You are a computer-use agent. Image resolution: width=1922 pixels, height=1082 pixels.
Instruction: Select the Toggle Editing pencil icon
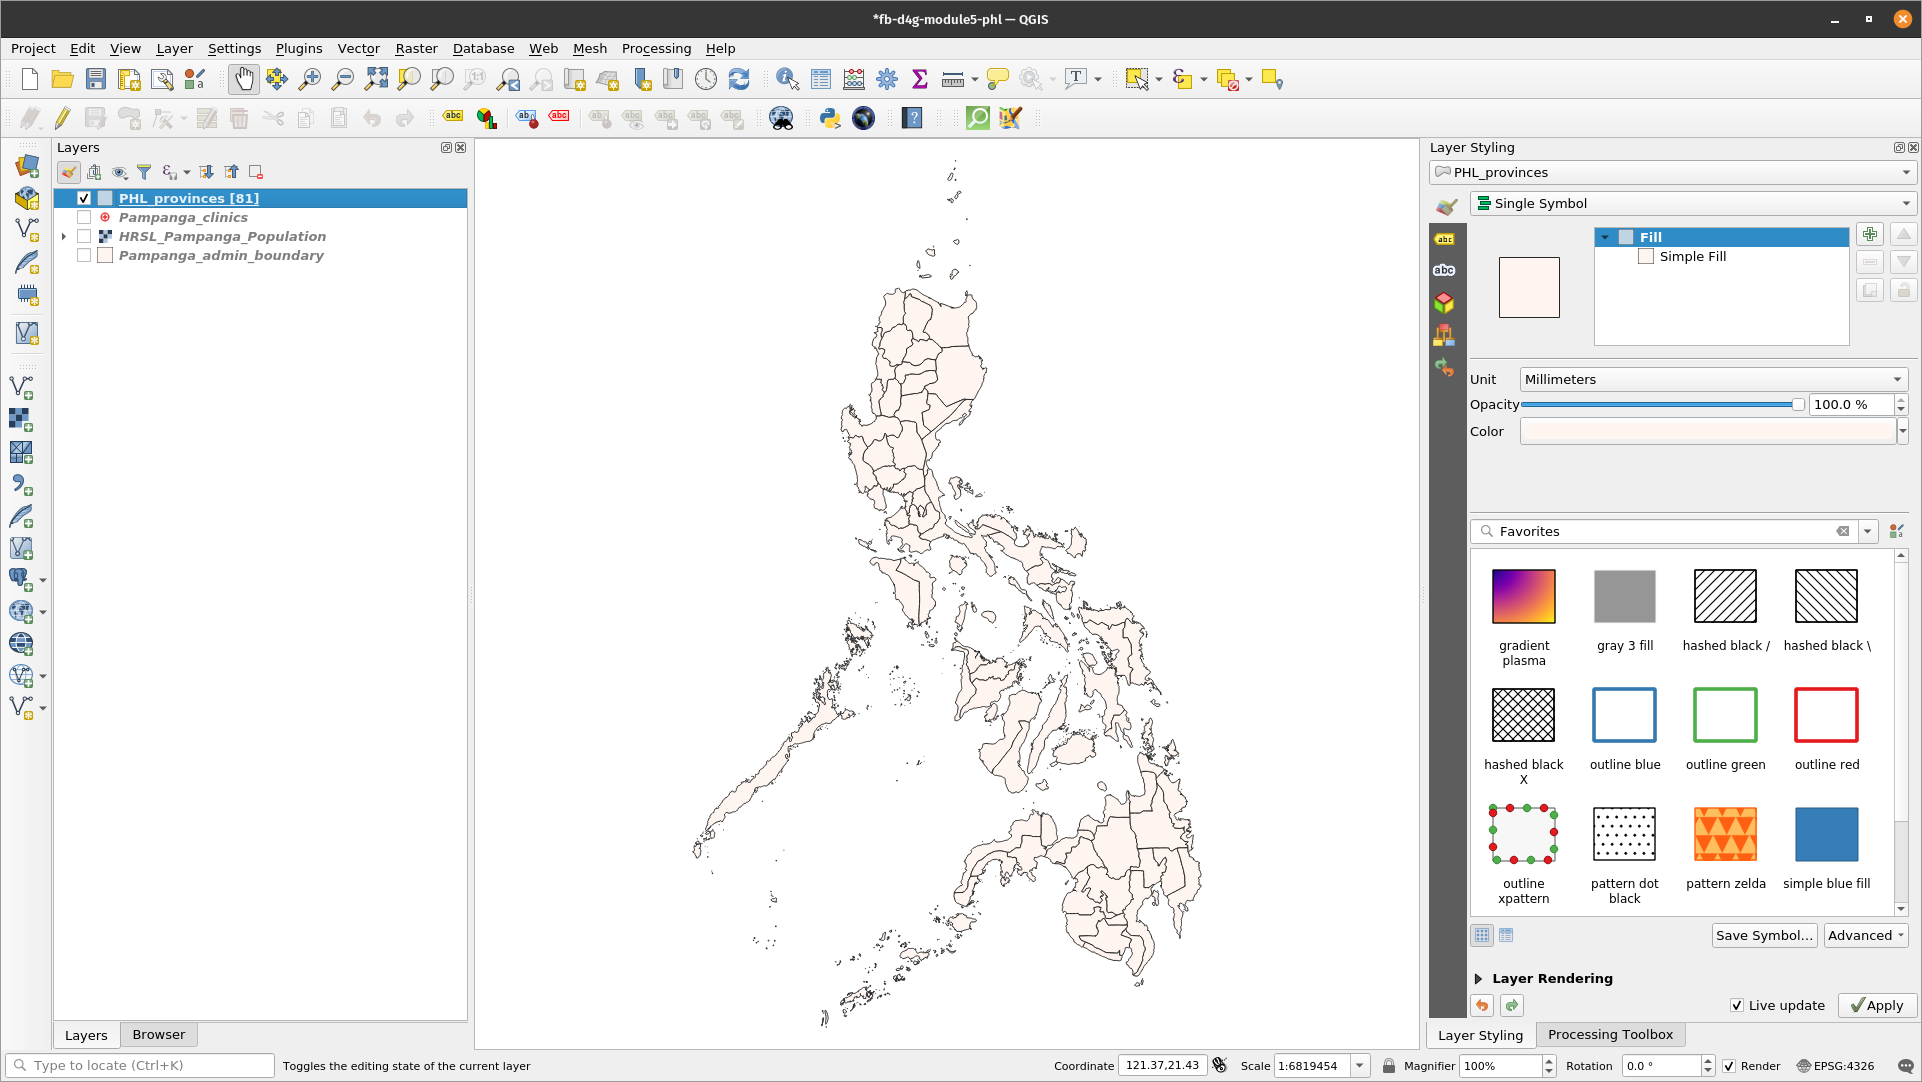pos(62,118)
